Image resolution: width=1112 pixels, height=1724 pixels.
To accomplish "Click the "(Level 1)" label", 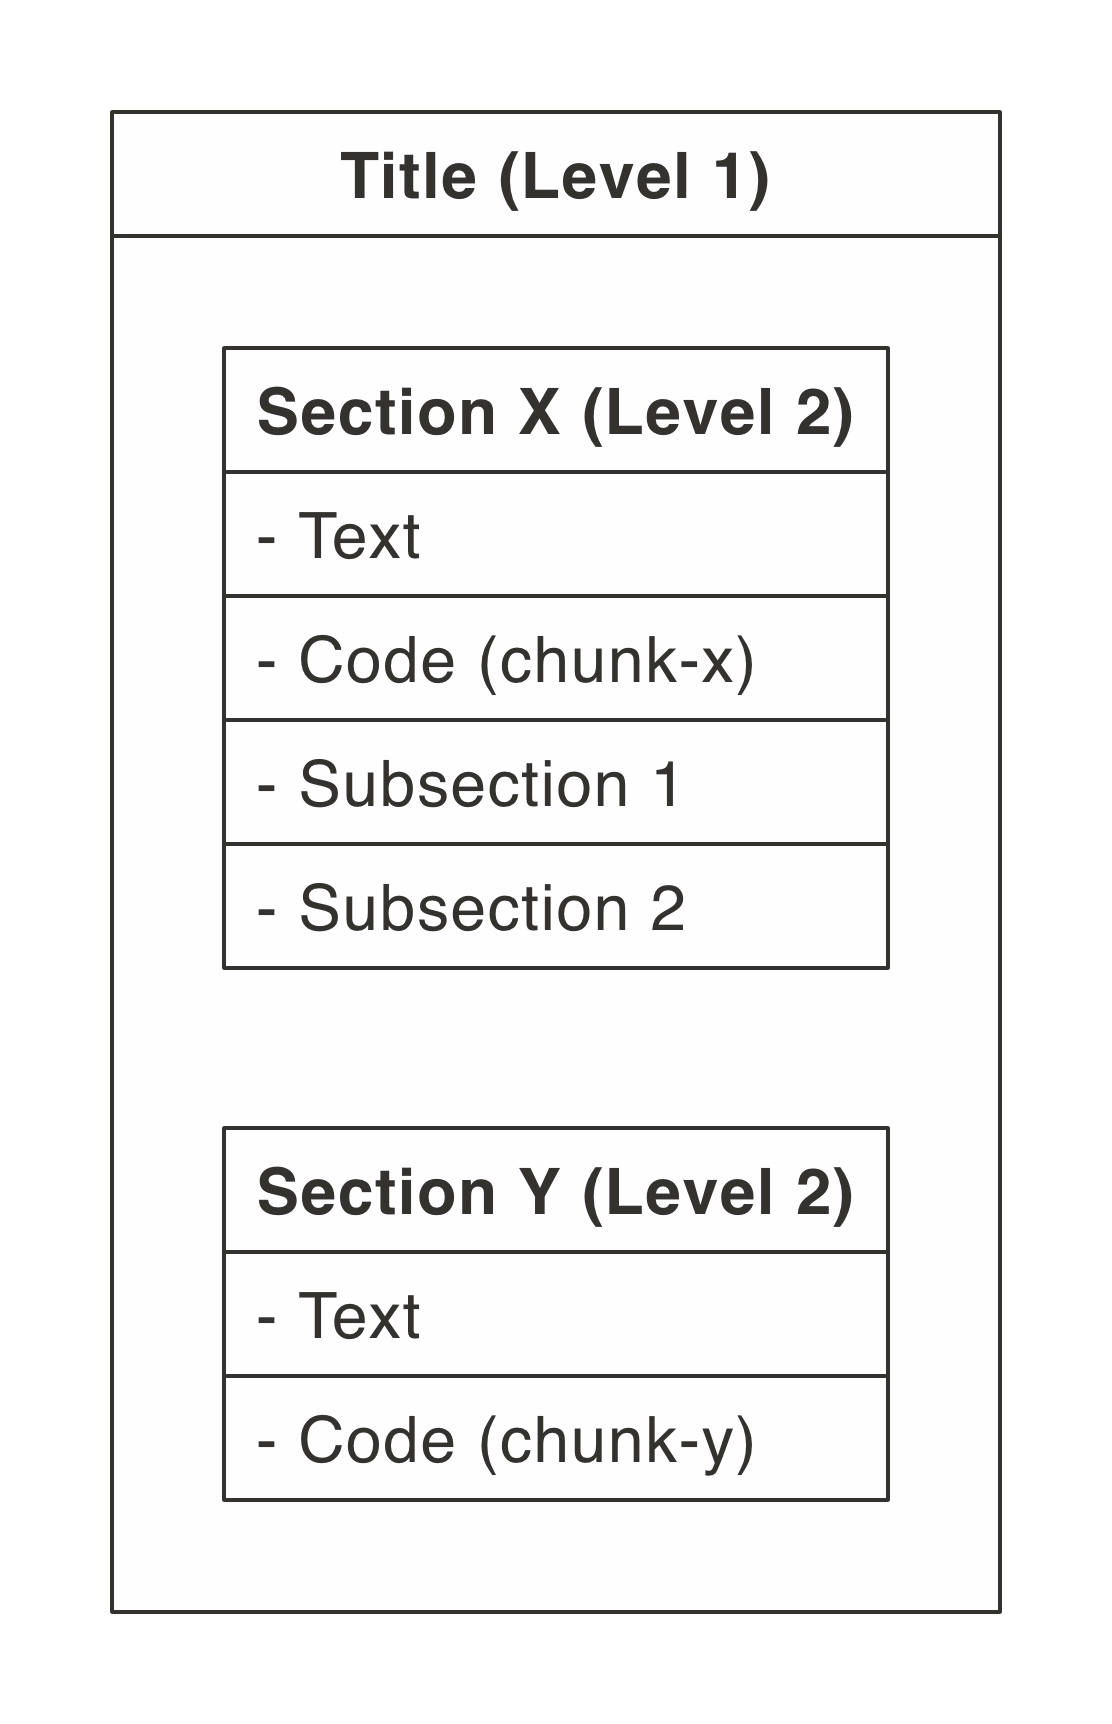I will tap(633, 176).
